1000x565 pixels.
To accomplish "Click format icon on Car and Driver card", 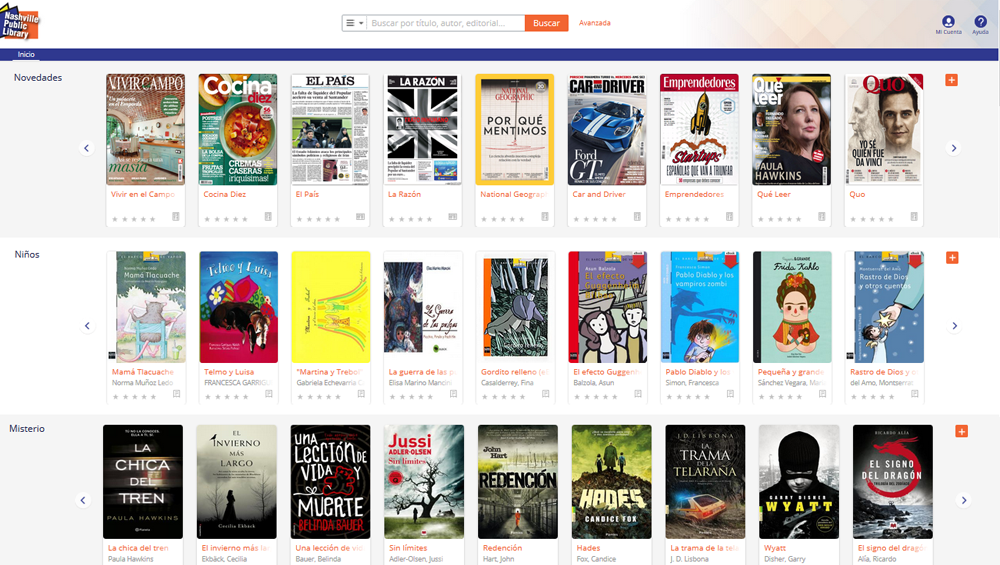I will [x=637, y=217].
